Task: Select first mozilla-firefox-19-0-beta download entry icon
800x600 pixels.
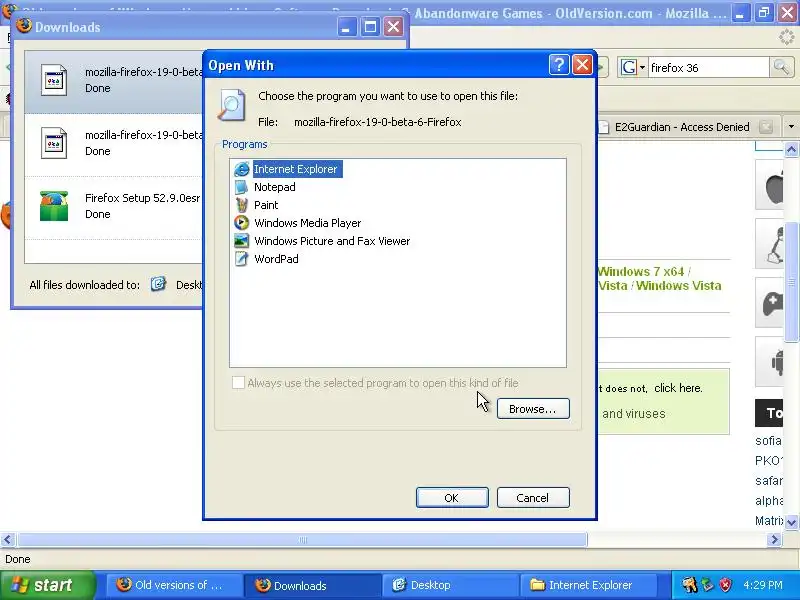Action: point(54,80)
